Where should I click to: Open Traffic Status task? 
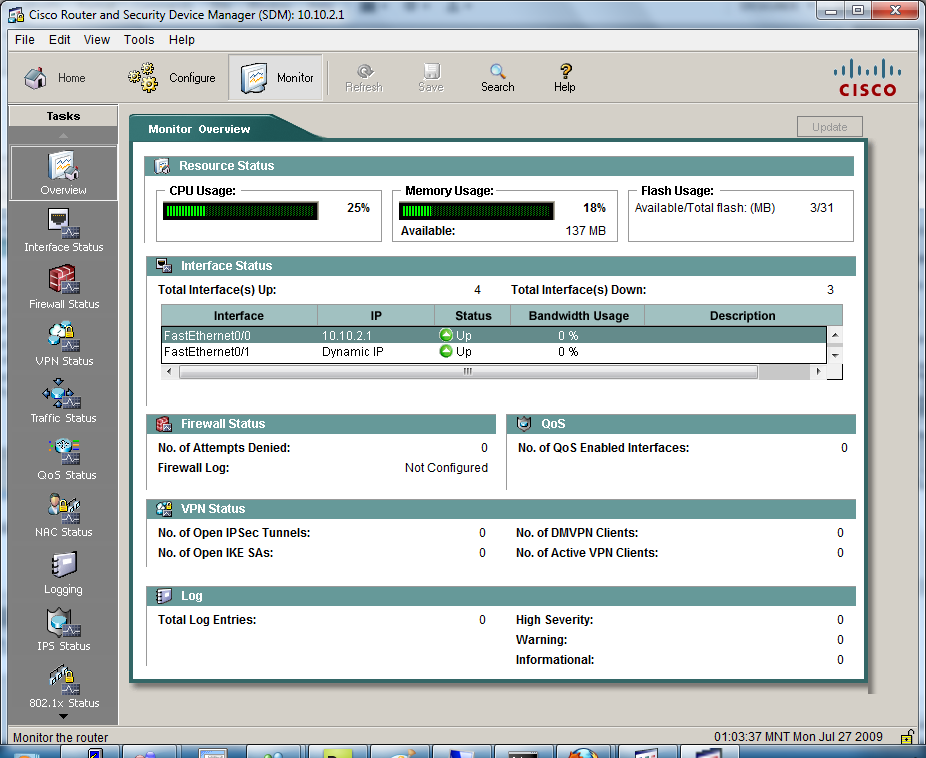click(x=63, y=401)
